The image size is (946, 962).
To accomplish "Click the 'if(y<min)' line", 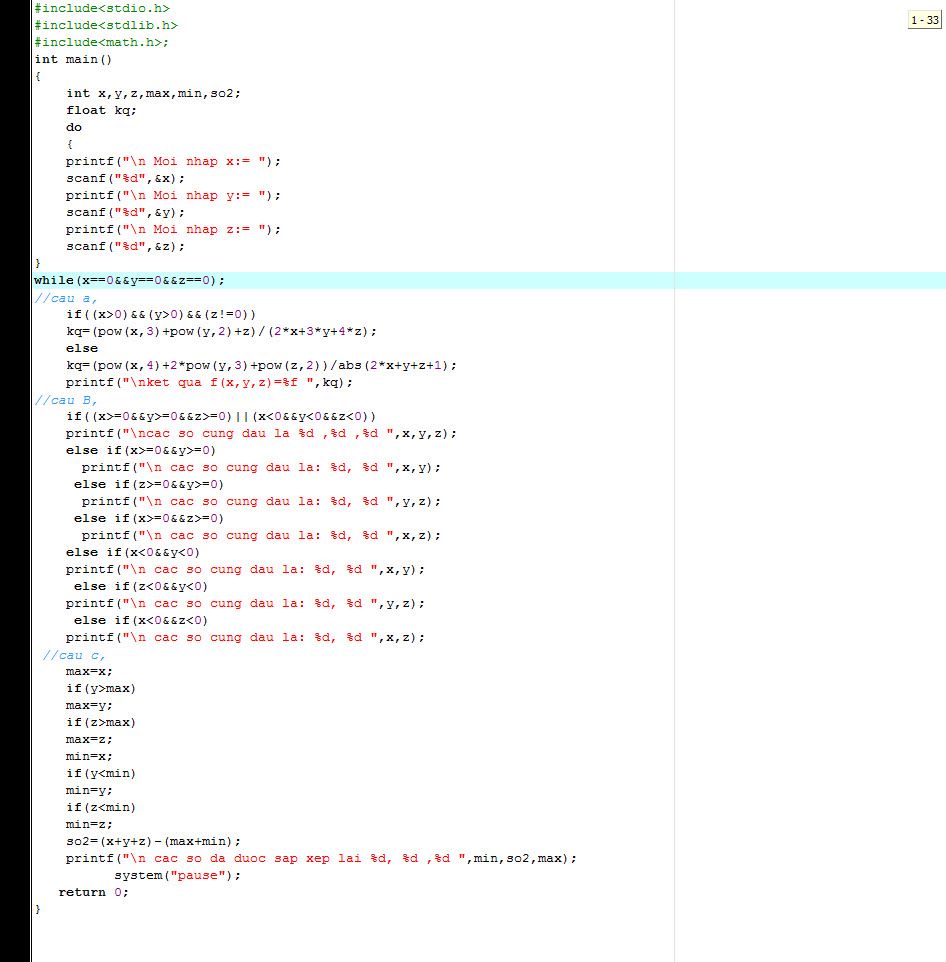I will click(x=101, y=774).
